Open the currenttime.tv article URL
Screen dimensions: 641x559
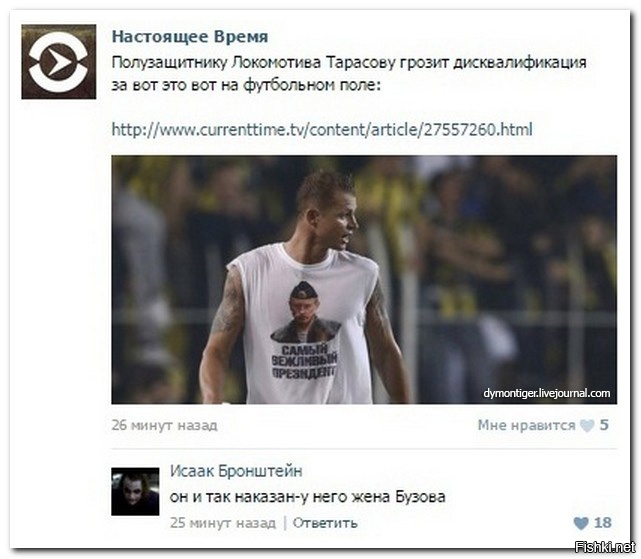point(322,130)
